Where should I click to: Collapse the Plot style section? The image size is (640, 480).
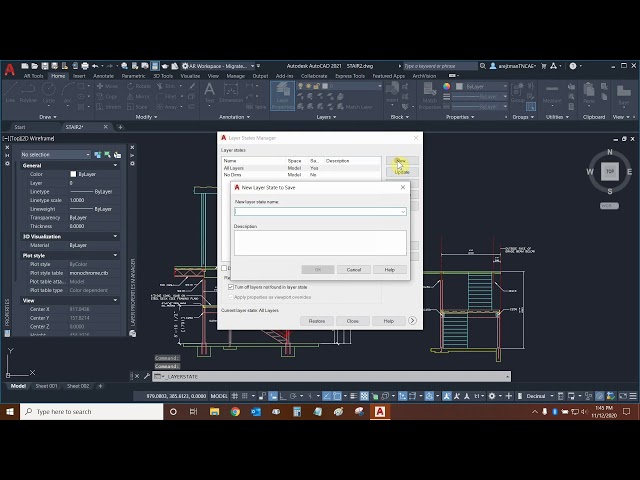[116, 256]
